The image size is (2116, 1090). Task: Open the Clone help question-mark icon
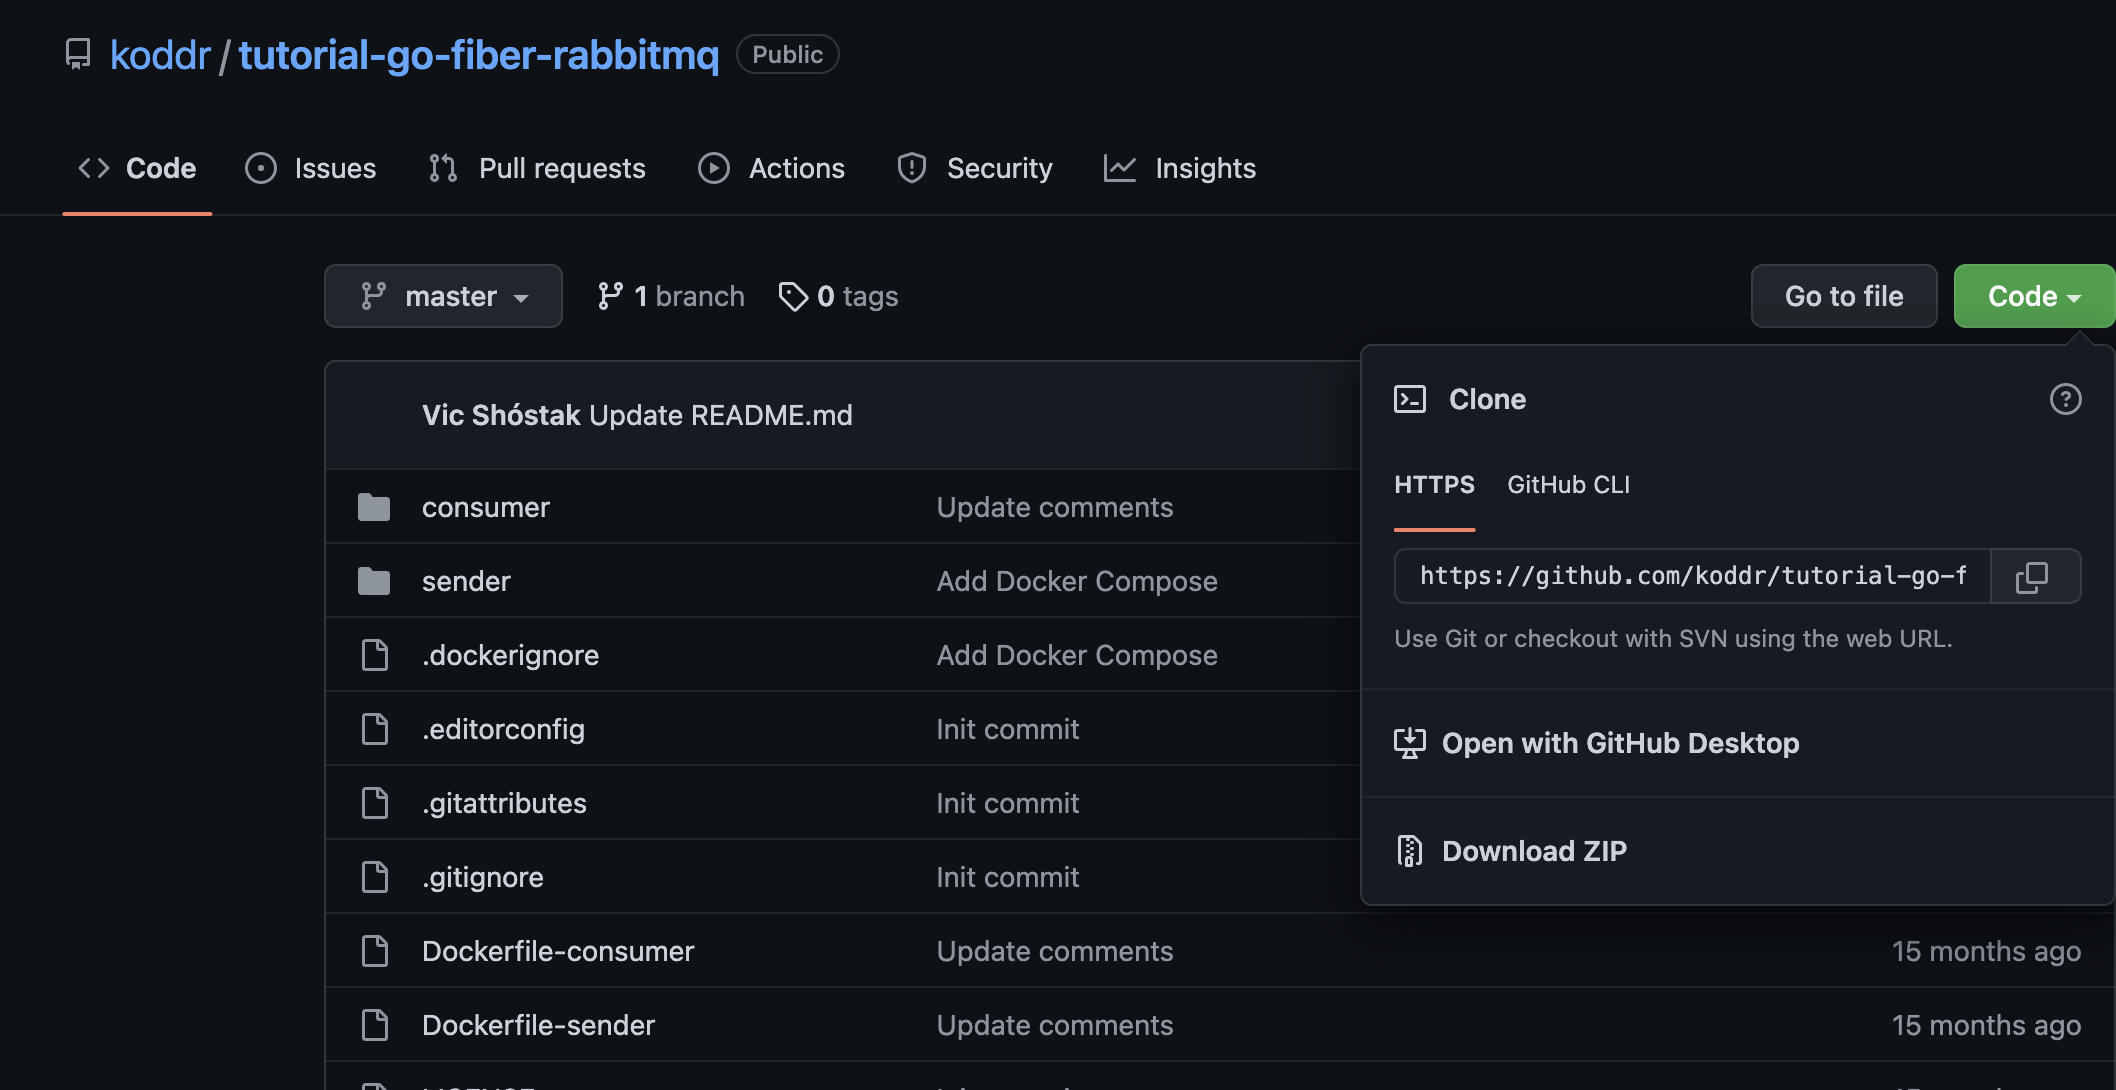pos(2065,399)
